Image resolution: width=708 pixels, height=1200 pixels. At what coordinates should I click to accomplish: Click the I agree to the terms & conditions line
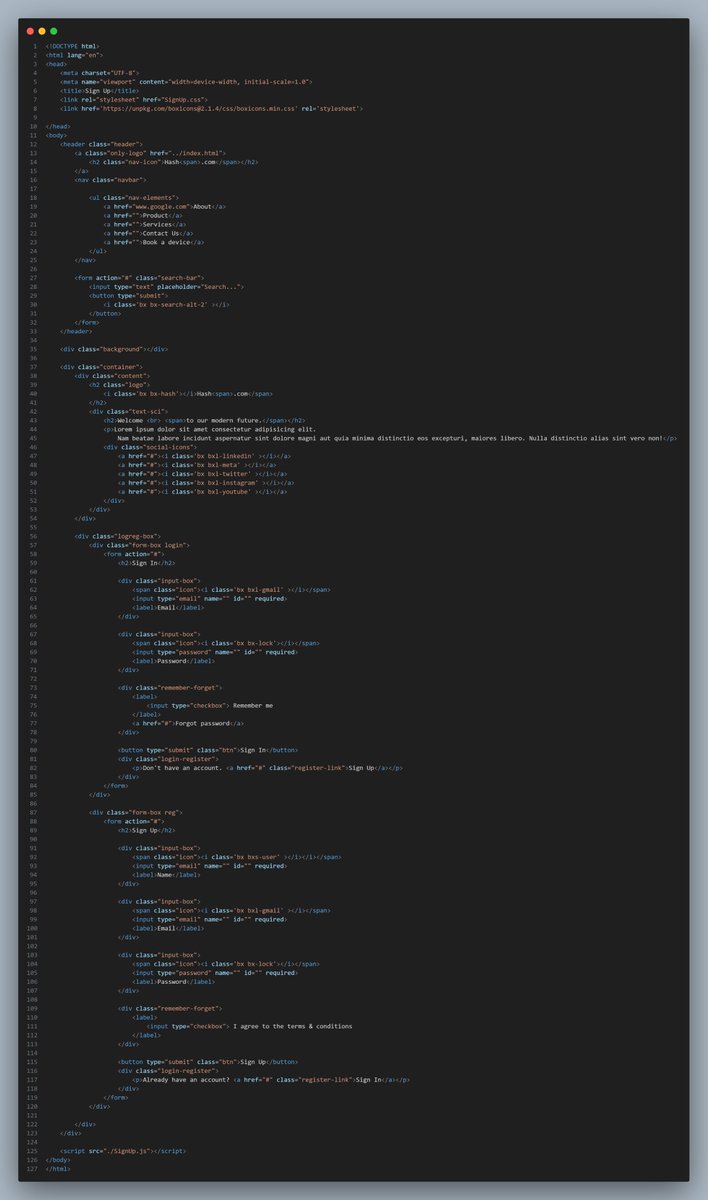(250, 1026)
